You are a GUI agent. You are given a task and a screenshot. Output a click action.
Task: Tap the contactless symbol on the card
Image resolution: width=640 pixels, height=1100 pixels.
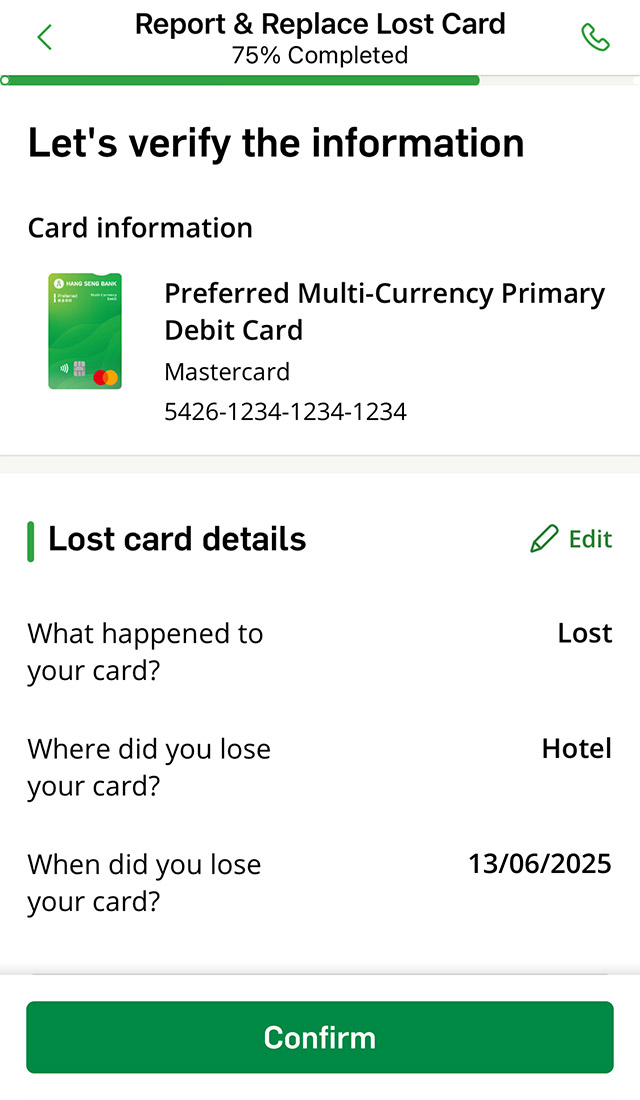pyautogui.click(x=64, y=368)
